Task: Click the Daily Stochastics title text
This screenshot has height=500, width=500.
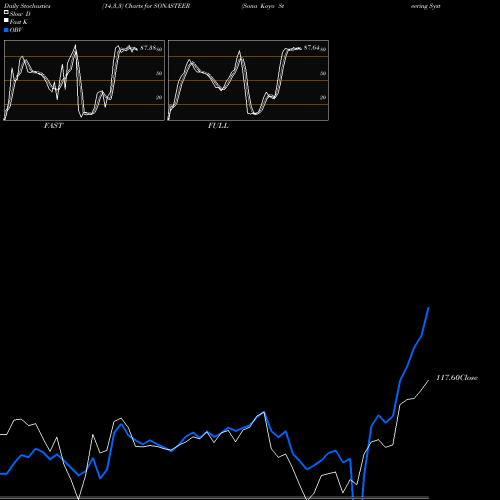Action: tap(27, 6)
